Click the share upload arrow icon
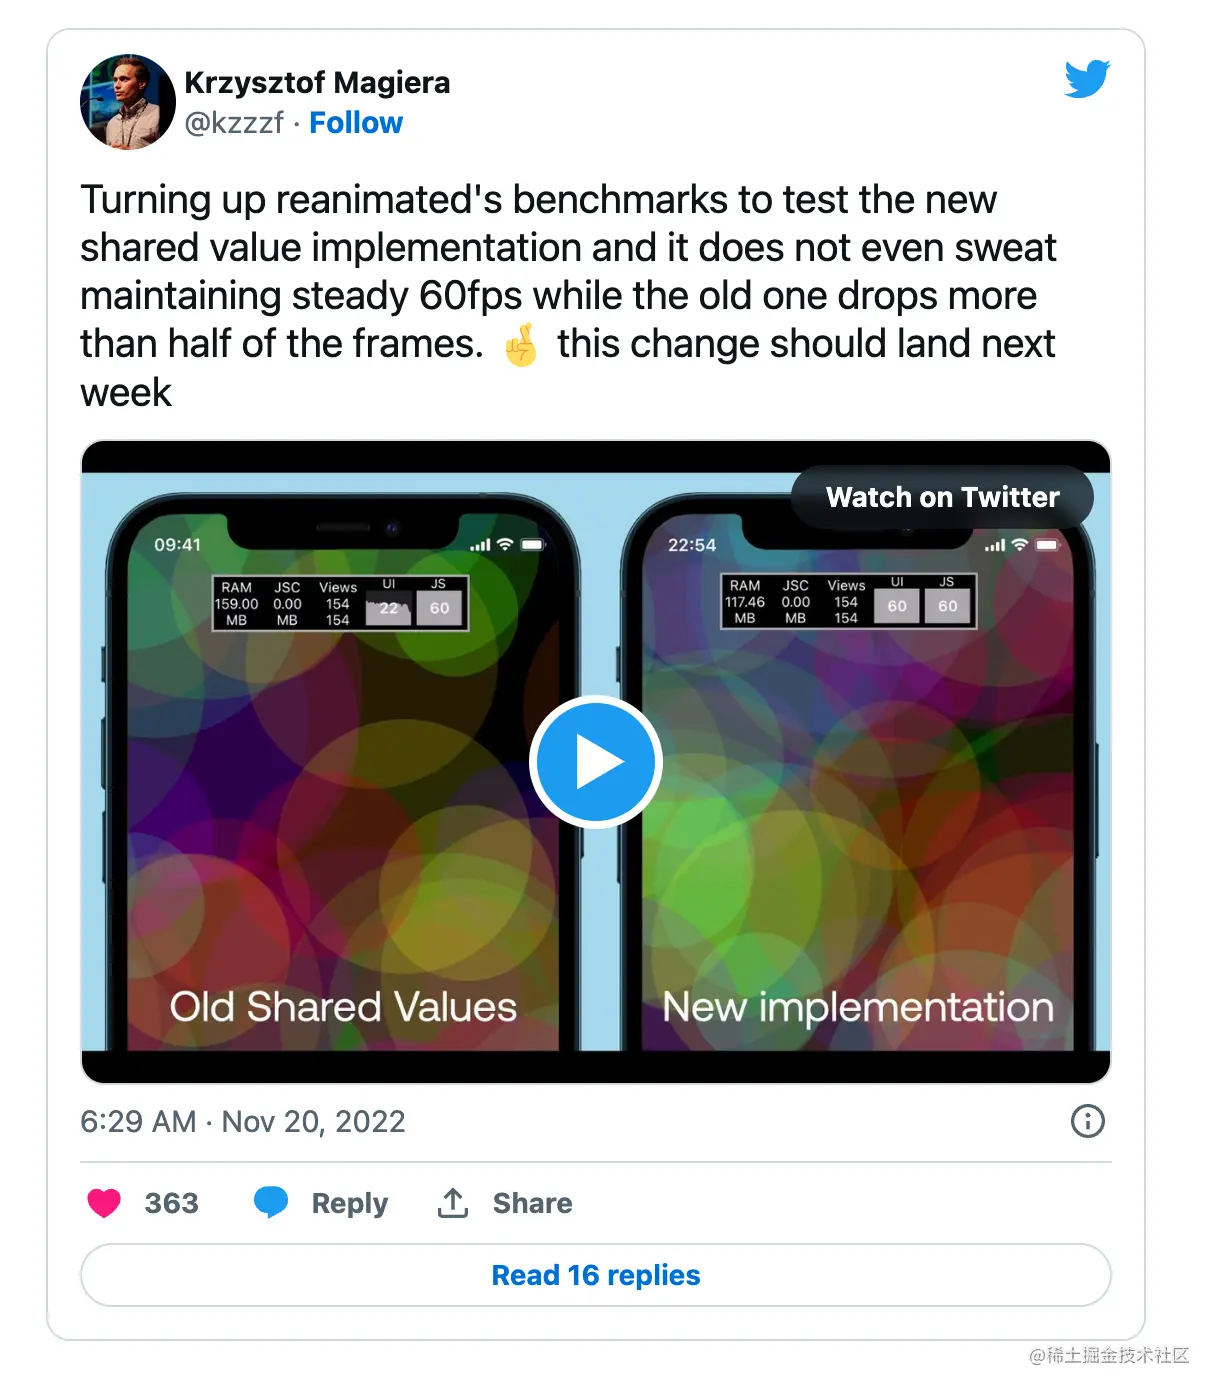This screenshot has width=1224, height=1400. pos(453,1203)
